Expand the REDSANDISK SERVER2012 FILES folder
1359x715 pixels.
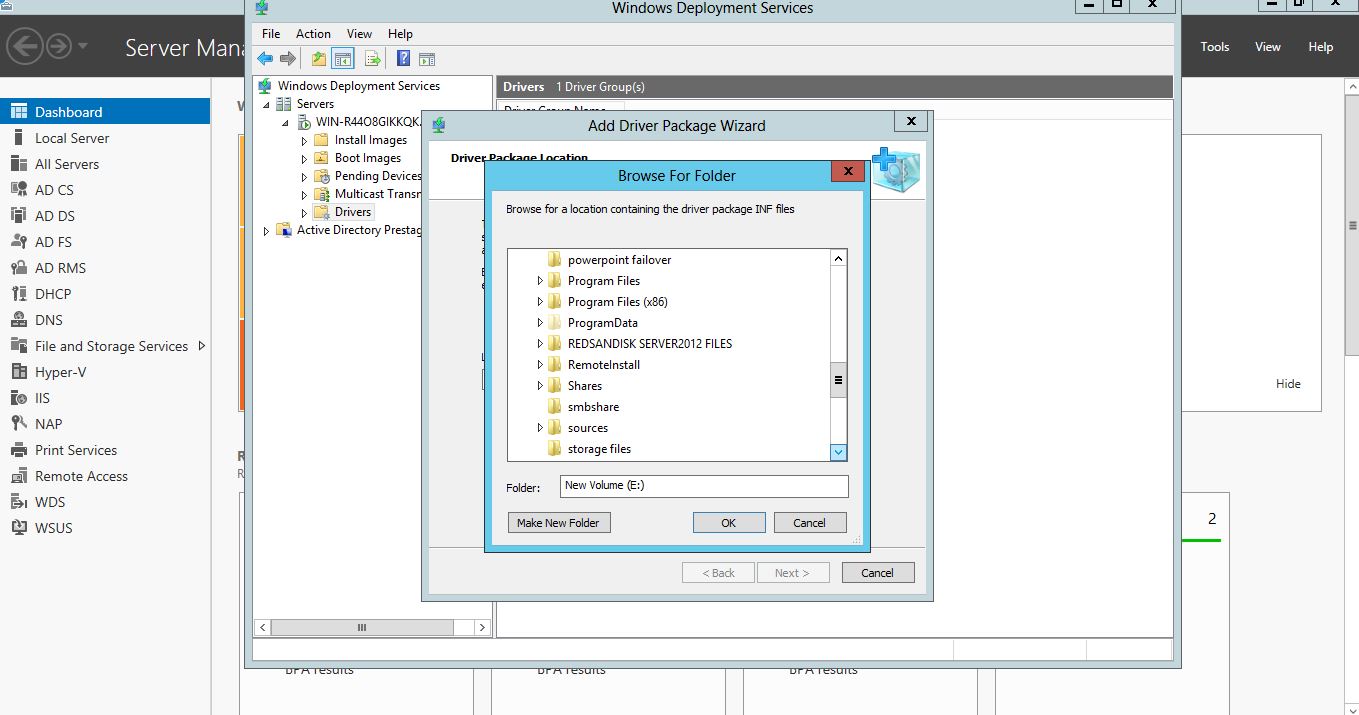[x=541, y=344]
